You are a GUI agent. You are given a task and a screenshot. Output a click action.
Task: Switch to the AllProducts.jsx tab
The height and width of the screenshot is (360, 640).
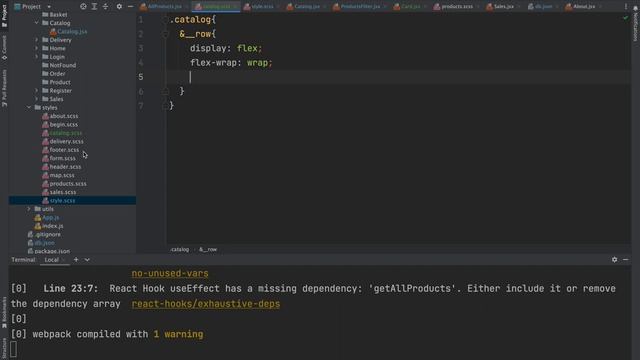coord(164,7)
